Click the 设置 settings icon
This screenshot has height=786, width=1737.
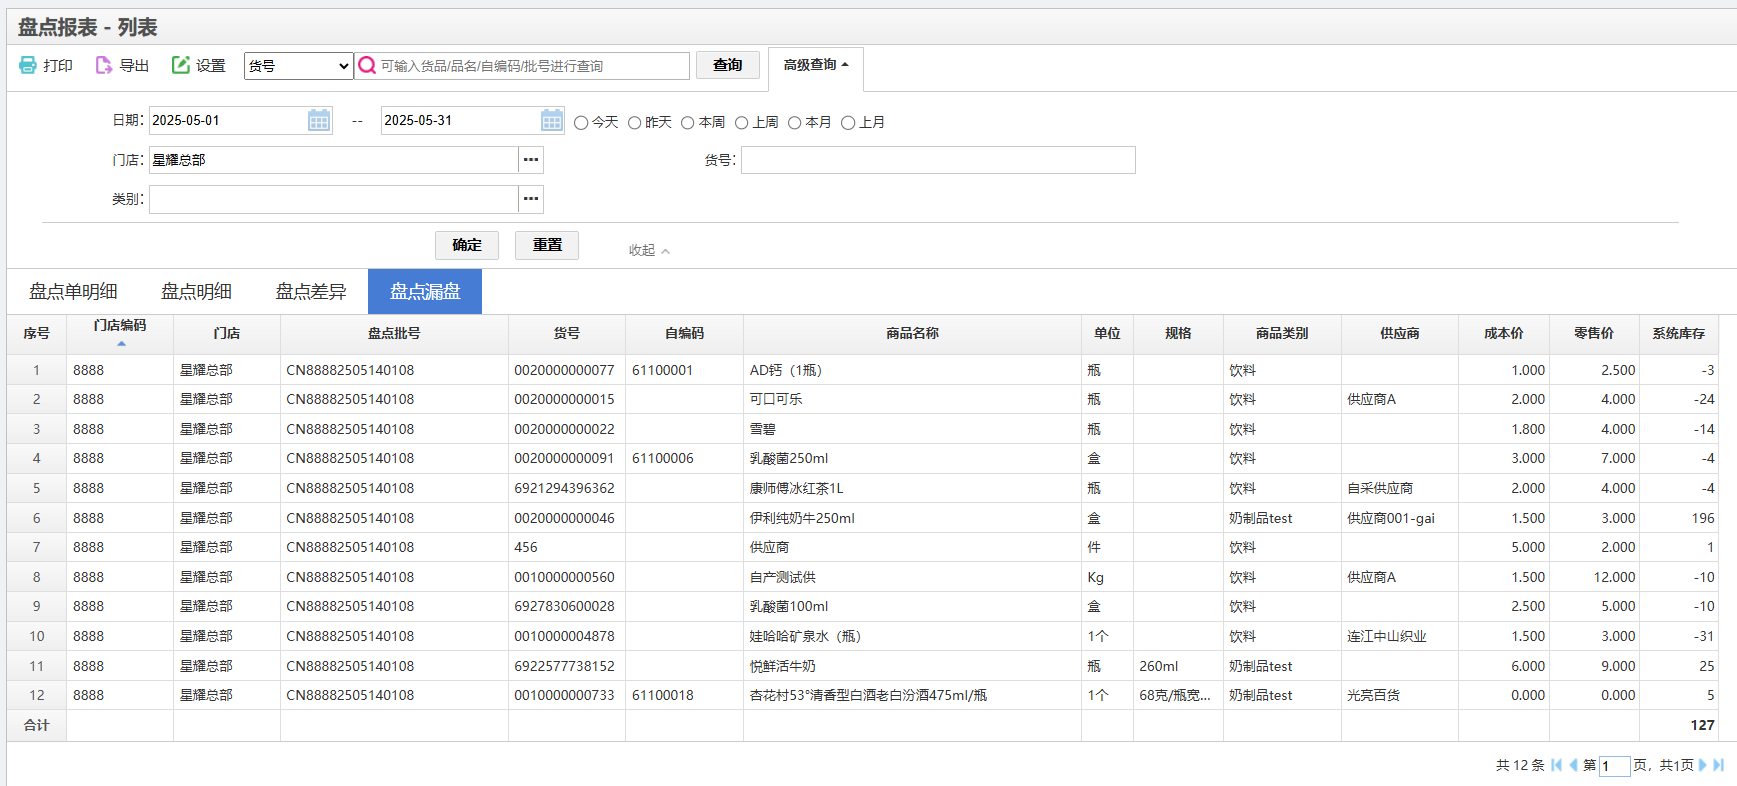pos(181,65)
